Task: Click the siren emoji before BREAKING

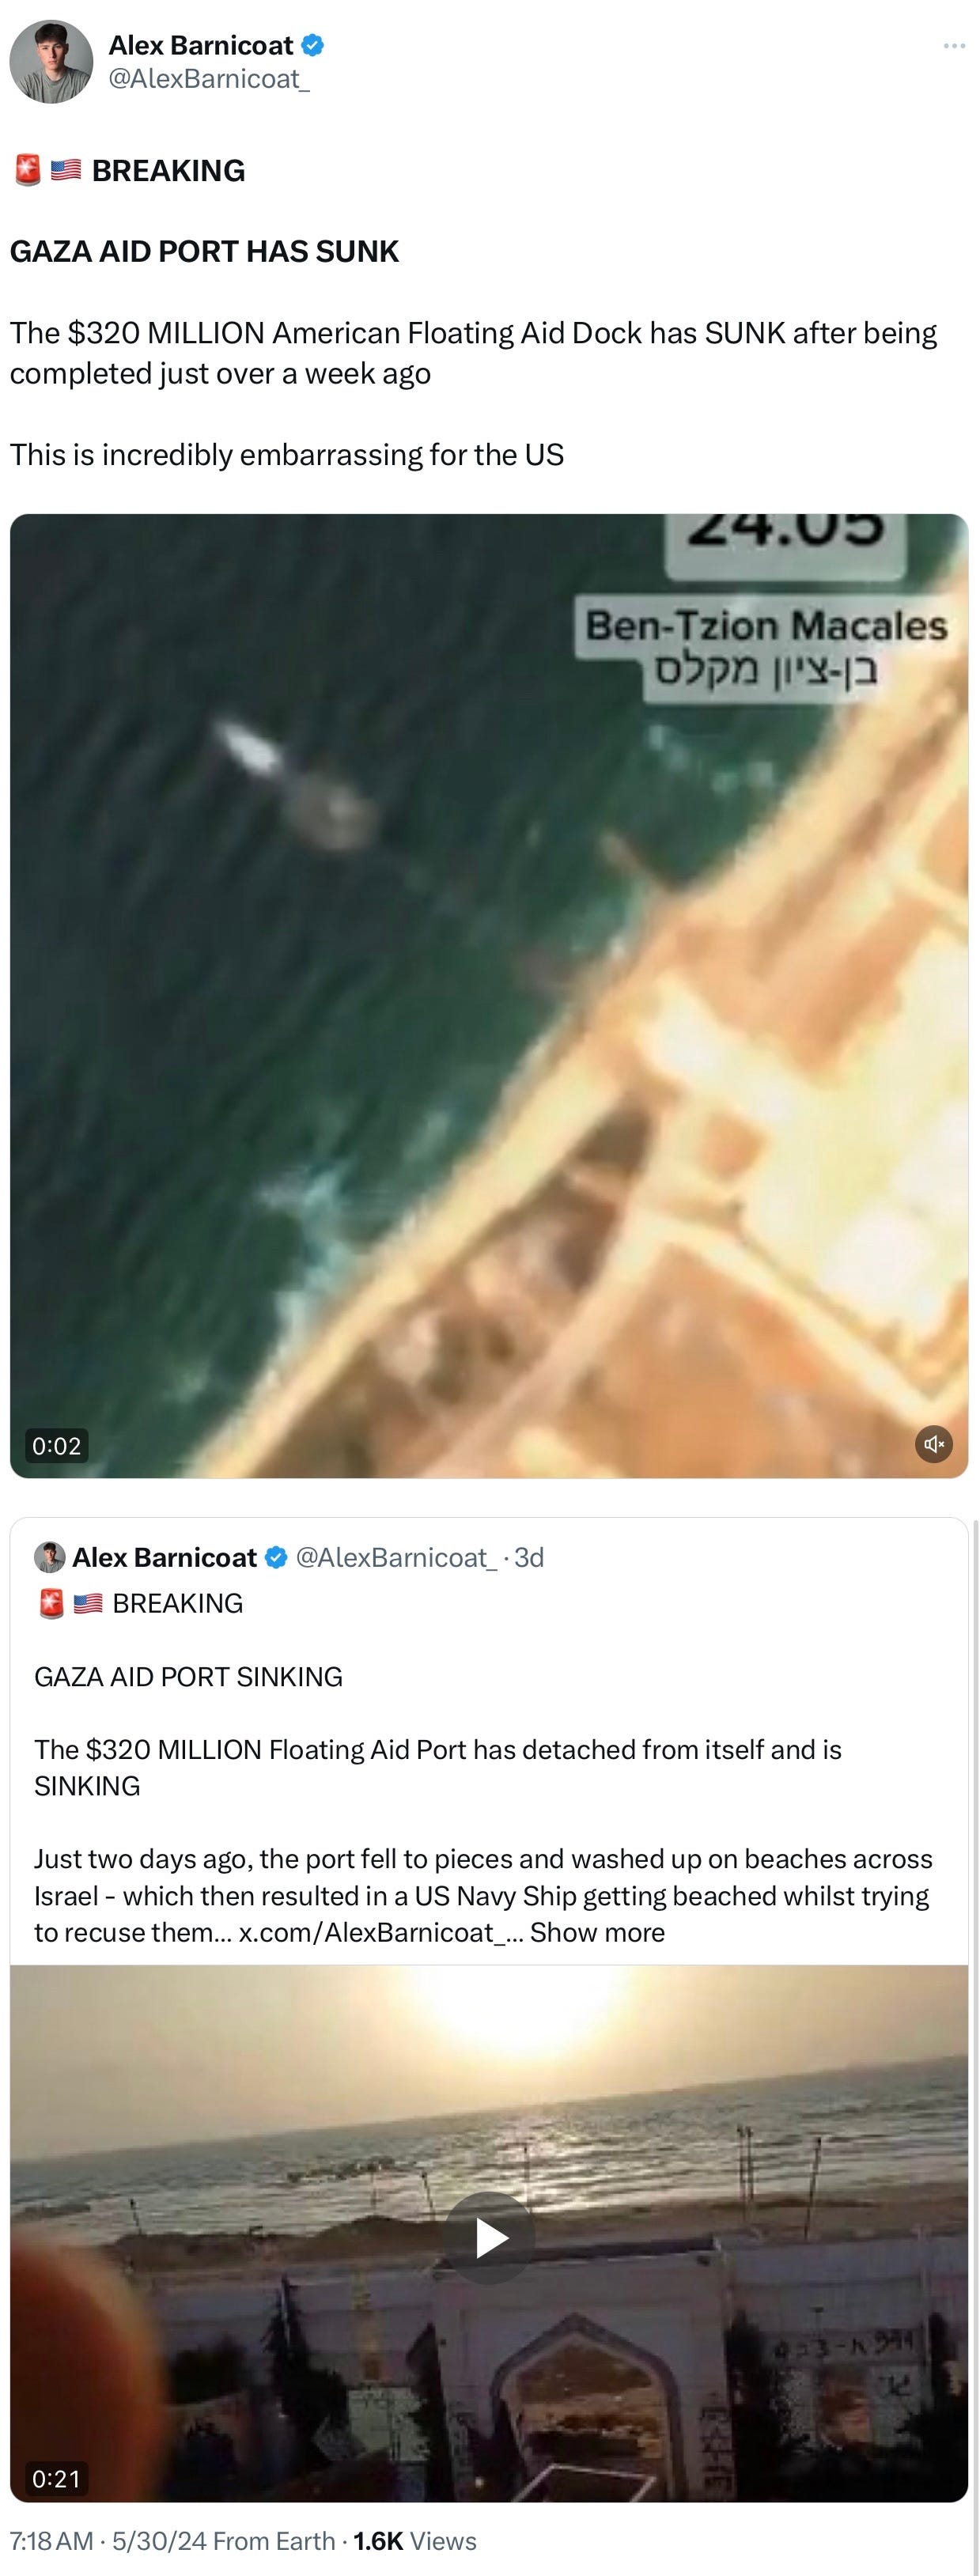Action: (x=27, y=170)
